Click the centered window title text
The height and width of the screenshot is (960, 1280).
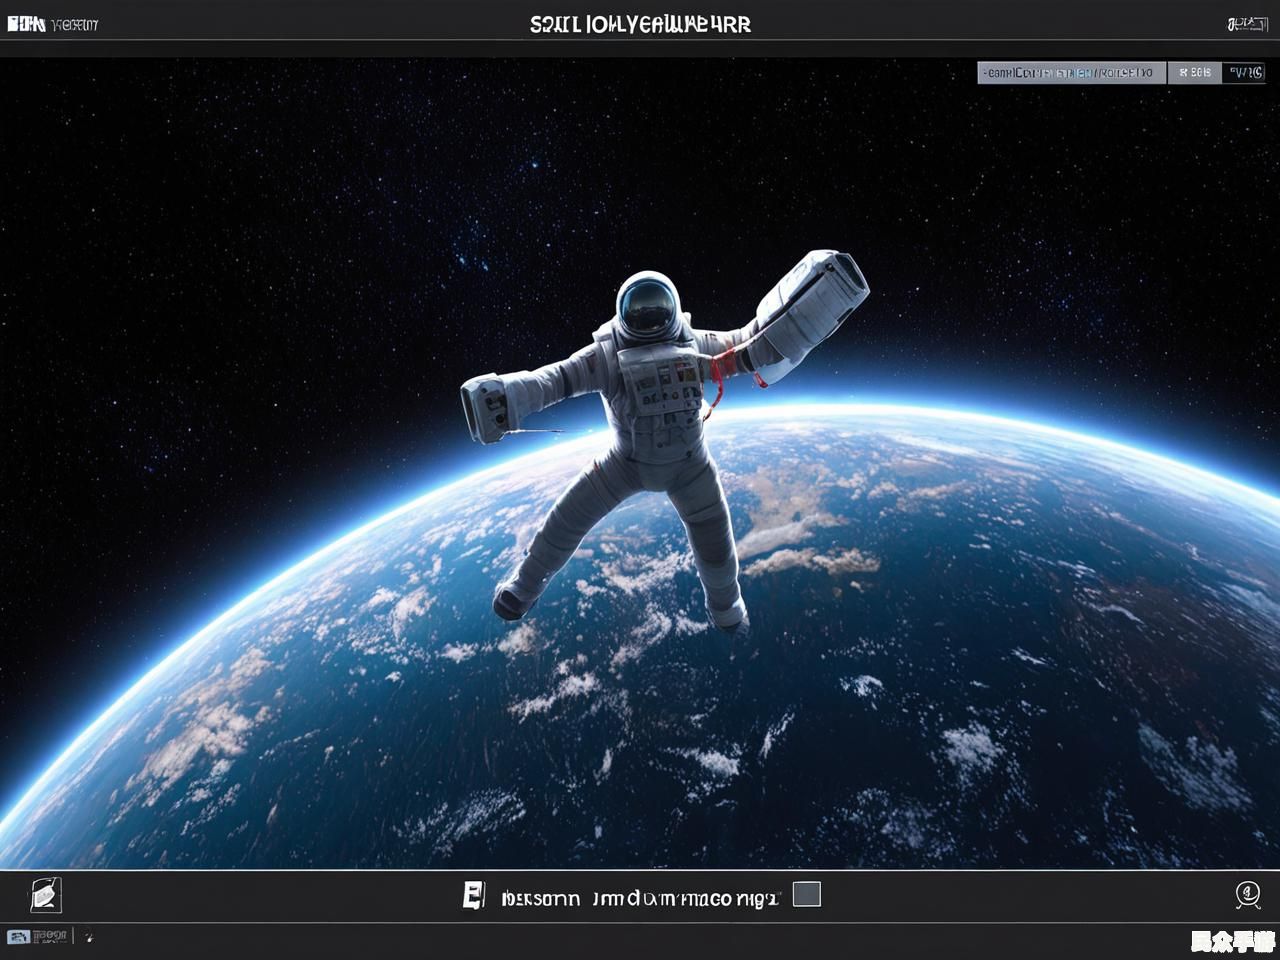640,24
